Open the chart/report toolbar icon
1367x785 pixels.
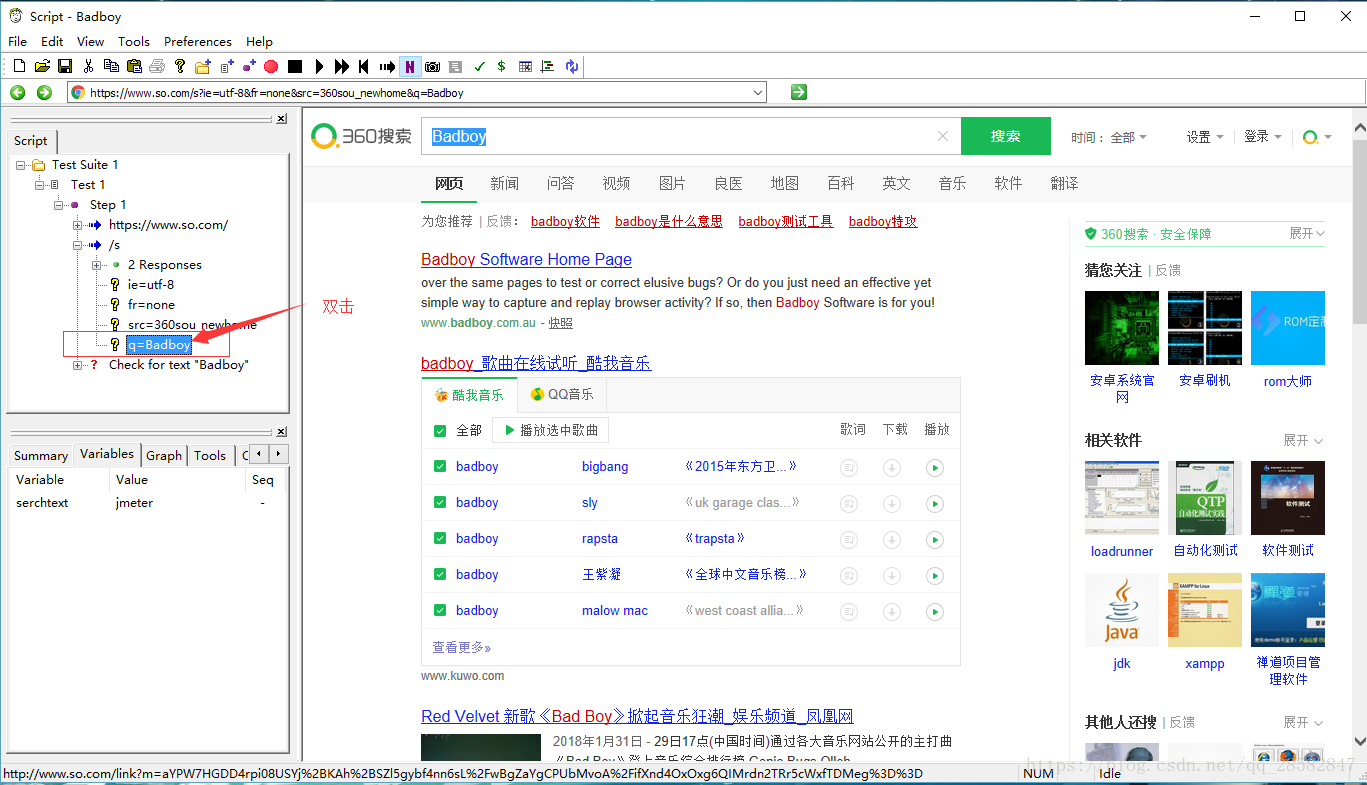pos(547,66)
